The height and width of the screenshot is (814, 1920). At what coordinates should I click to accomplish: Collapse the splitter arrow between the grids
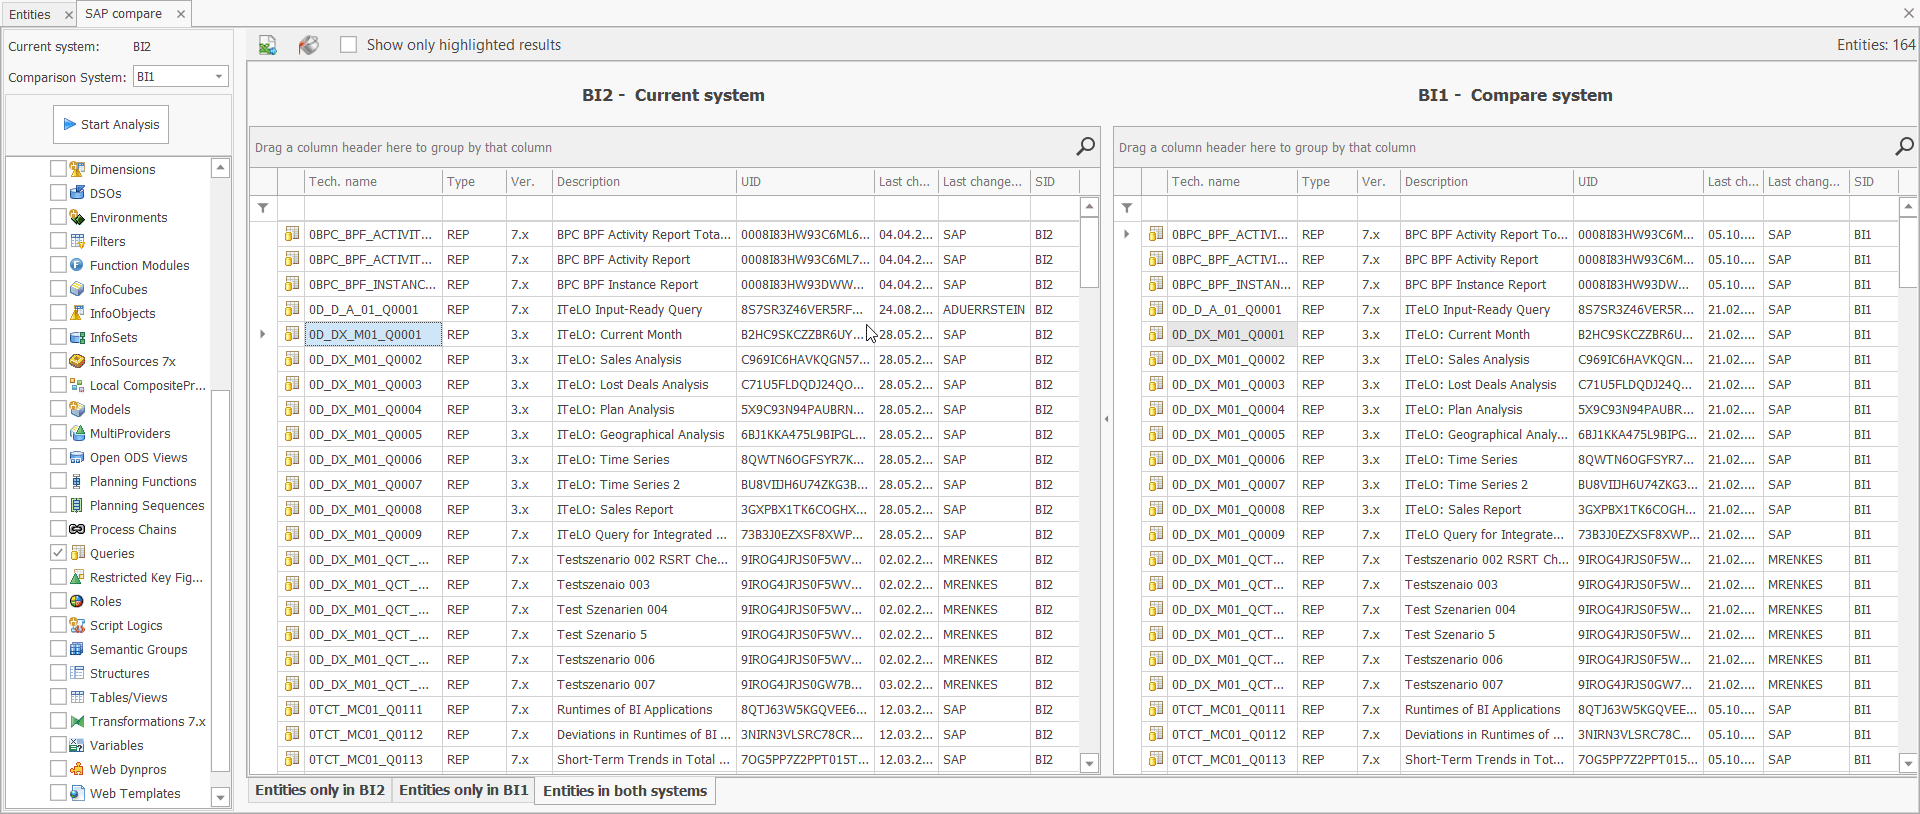coord(1107,419)
